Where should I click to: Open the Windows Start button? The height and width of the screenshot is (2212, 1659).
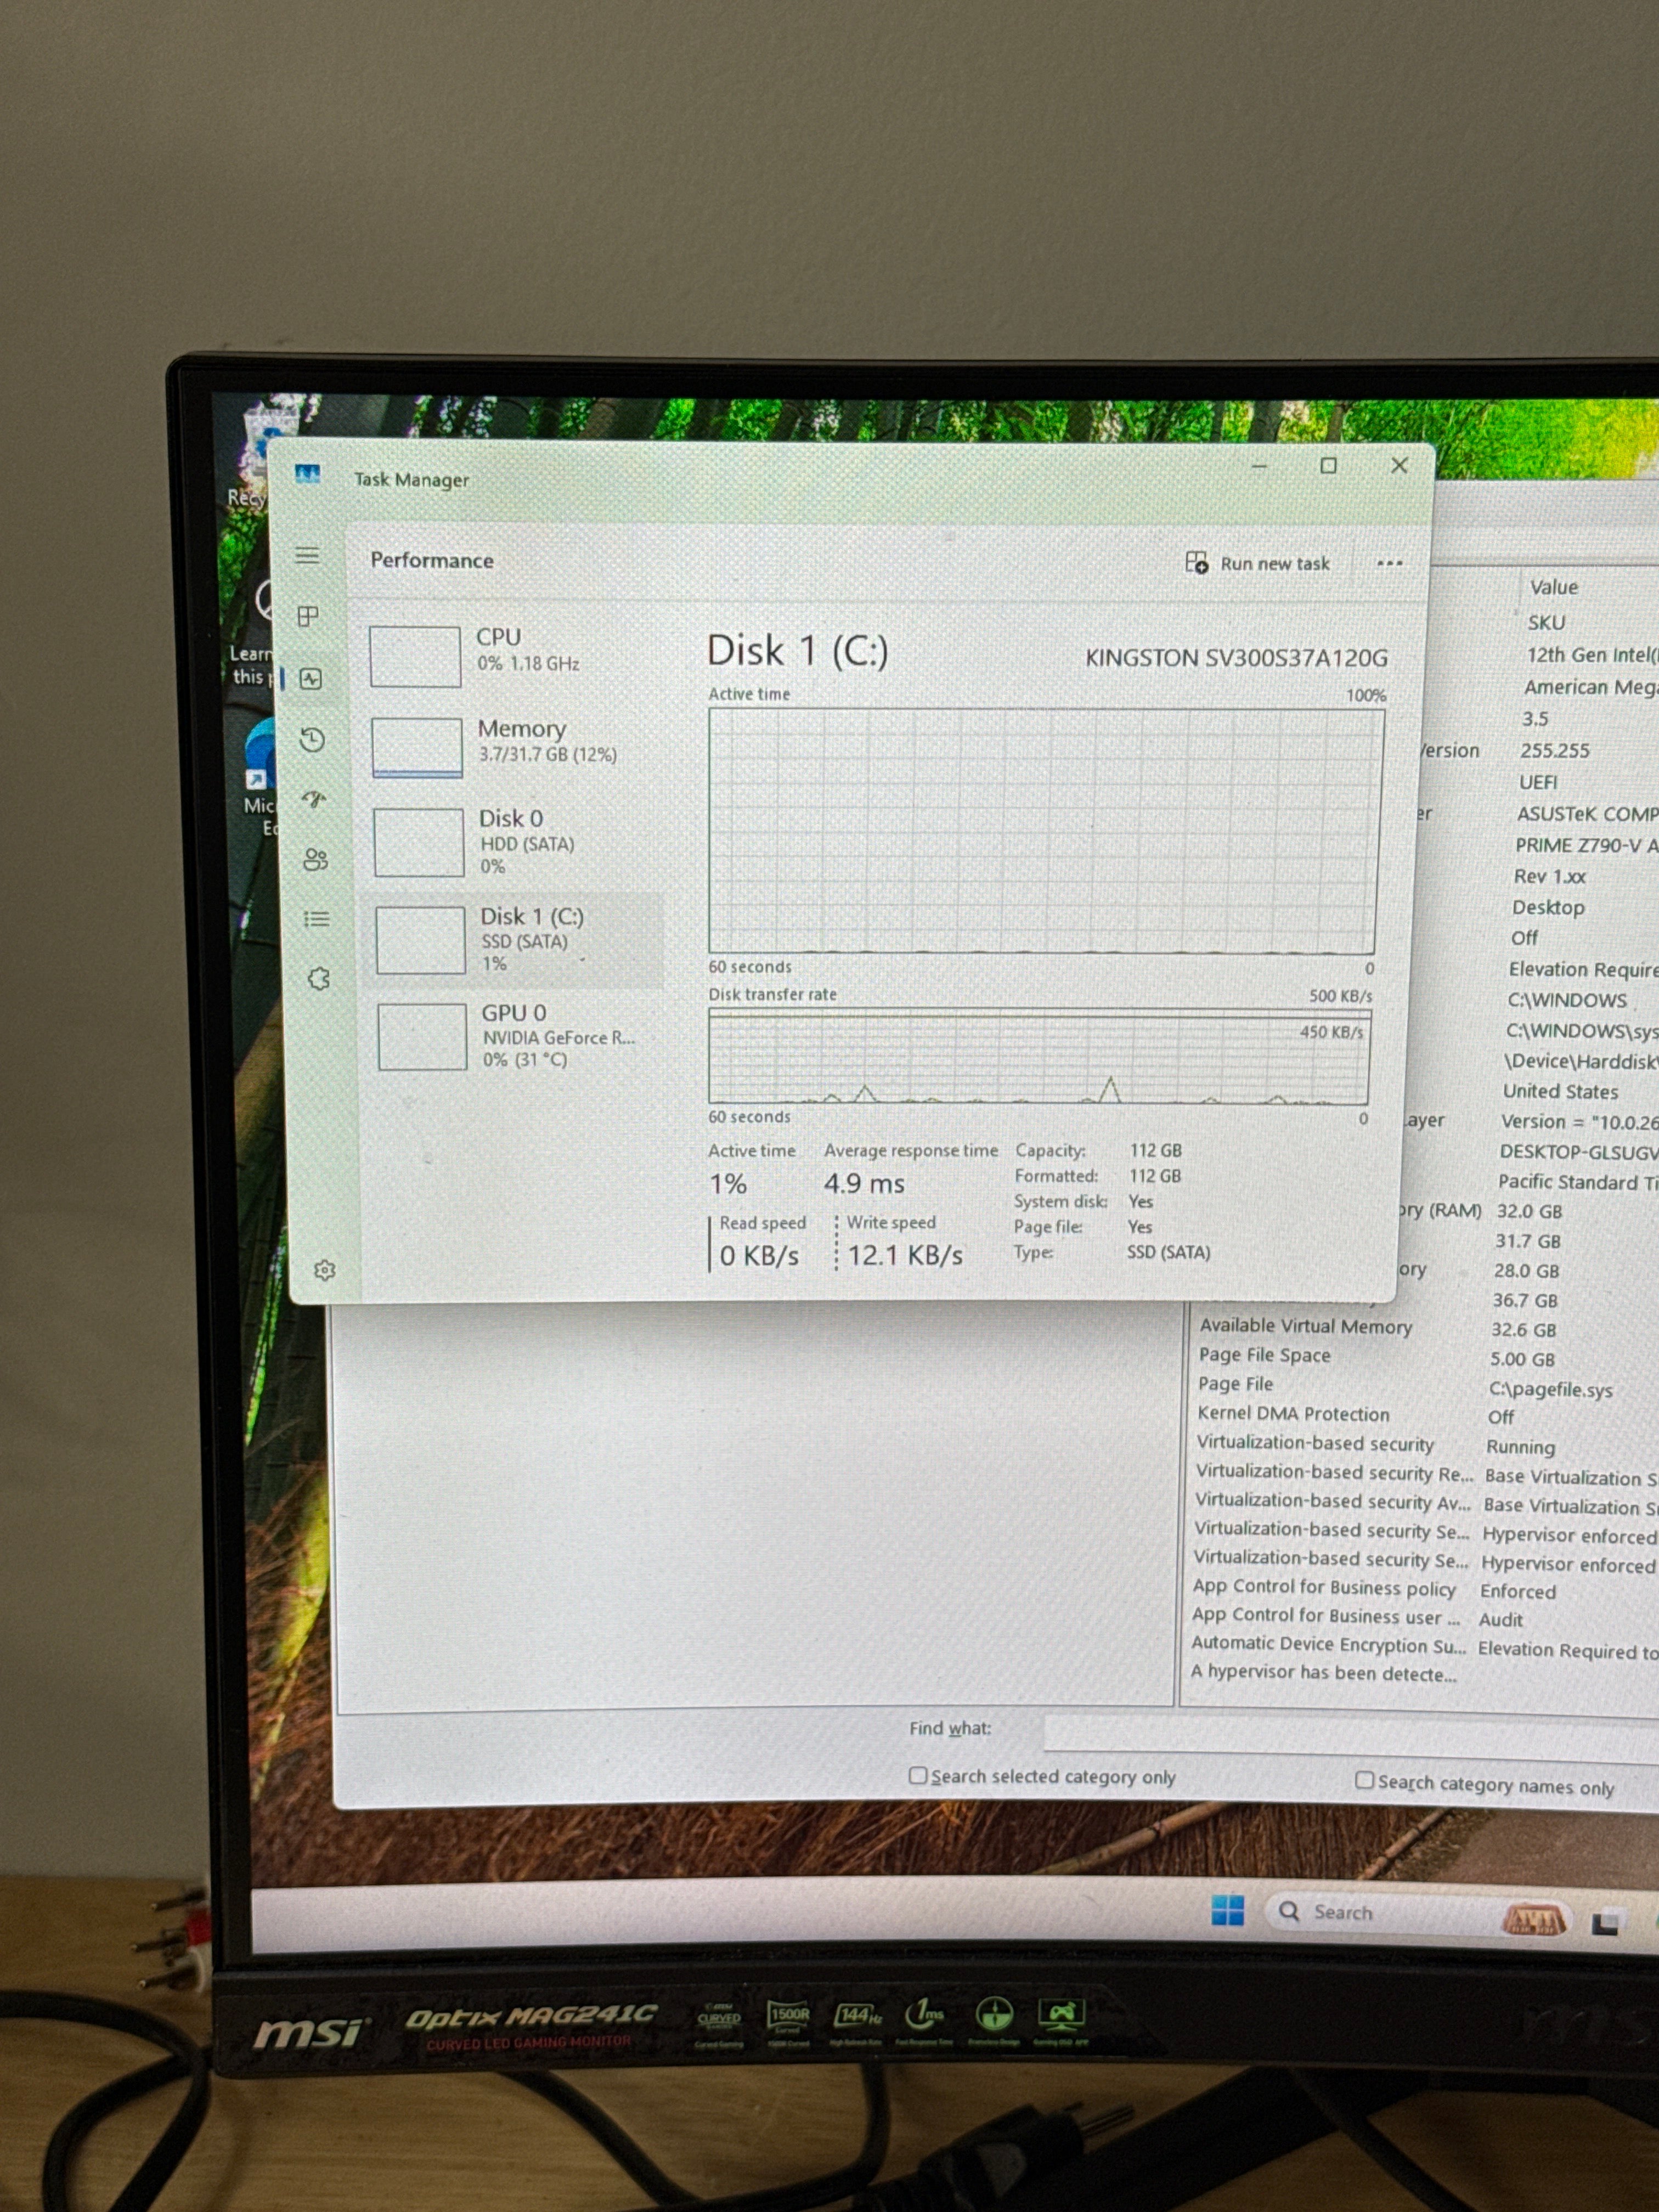[x=1227, y=1910]
